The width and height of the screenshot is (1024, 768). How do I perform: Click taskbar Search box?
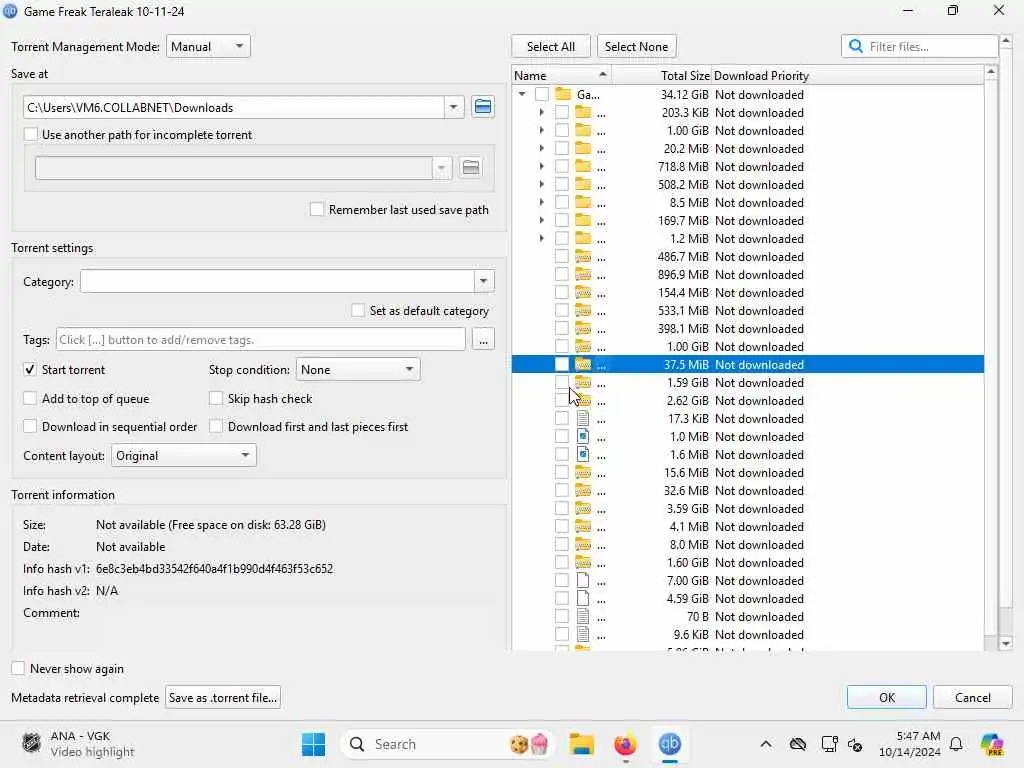(447, 744)
